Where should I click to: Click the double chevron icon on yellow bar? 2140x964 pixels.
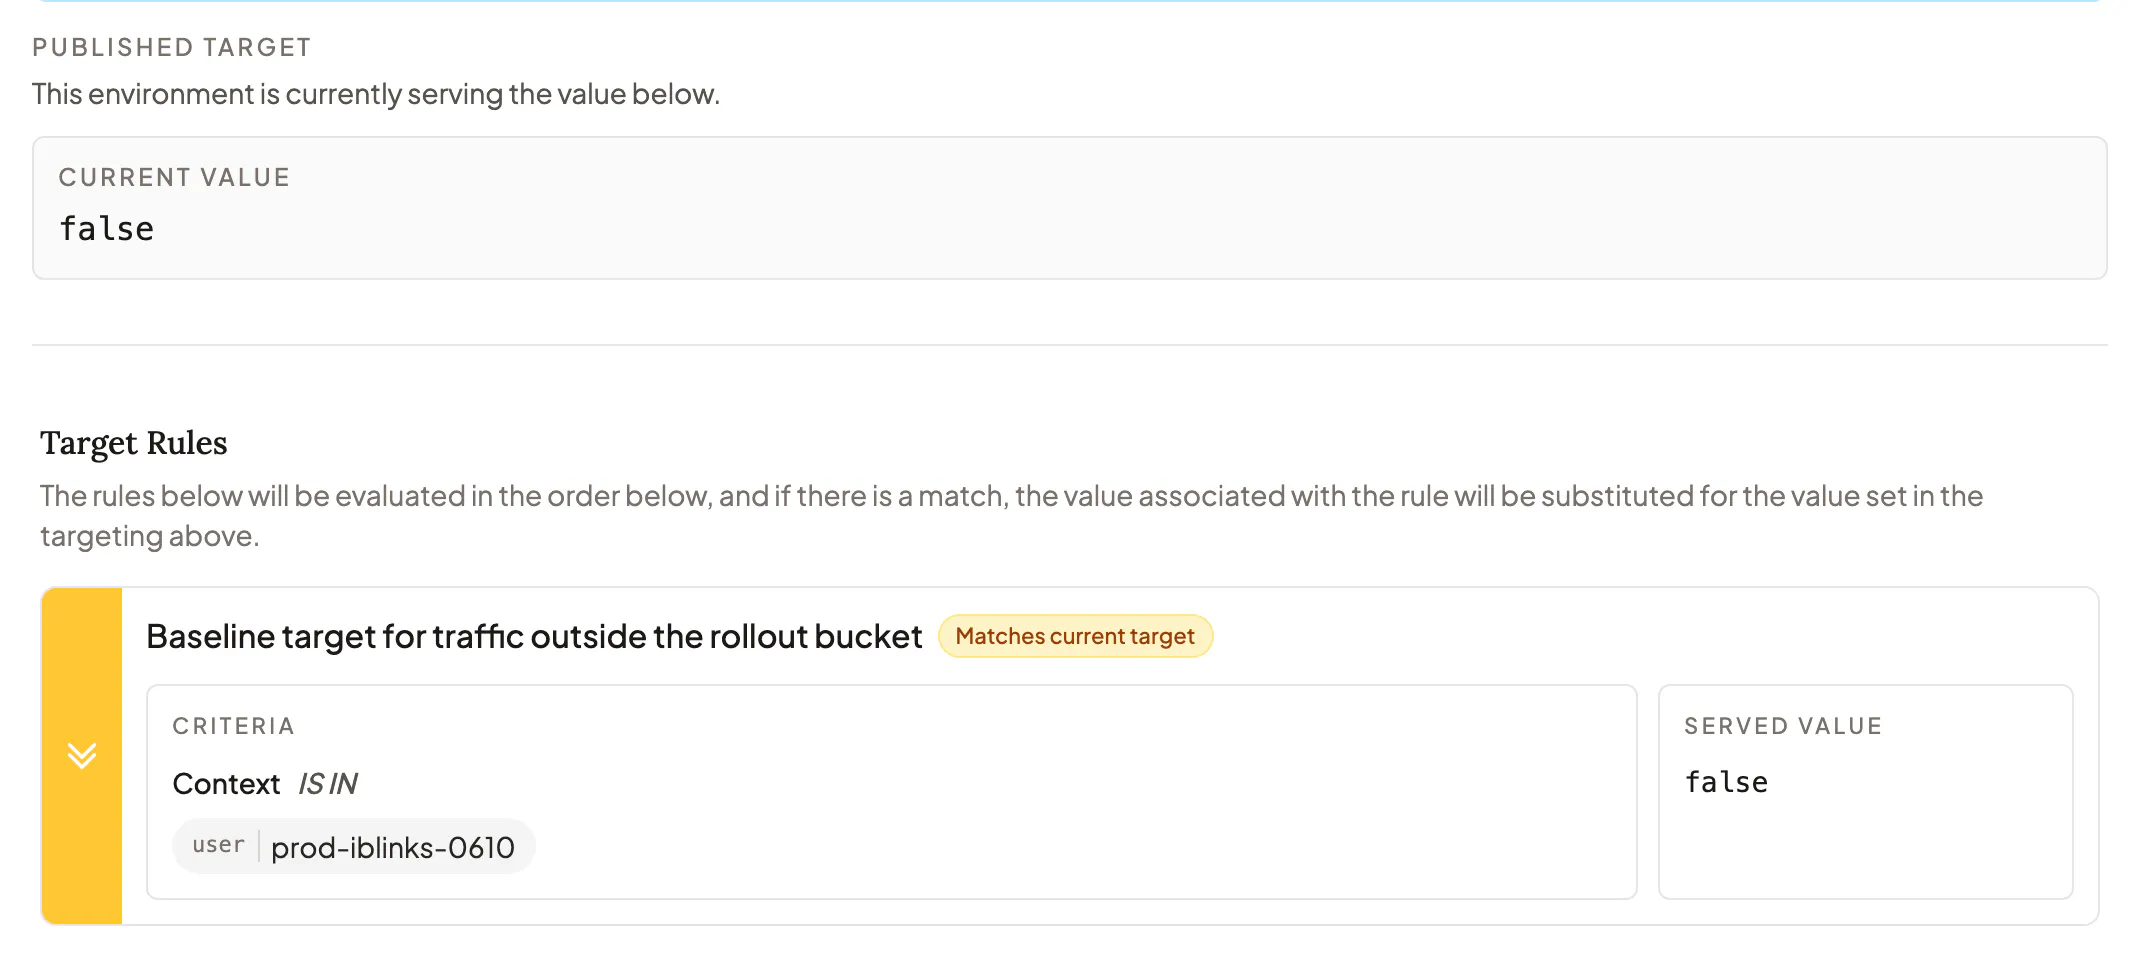[82, 755]
